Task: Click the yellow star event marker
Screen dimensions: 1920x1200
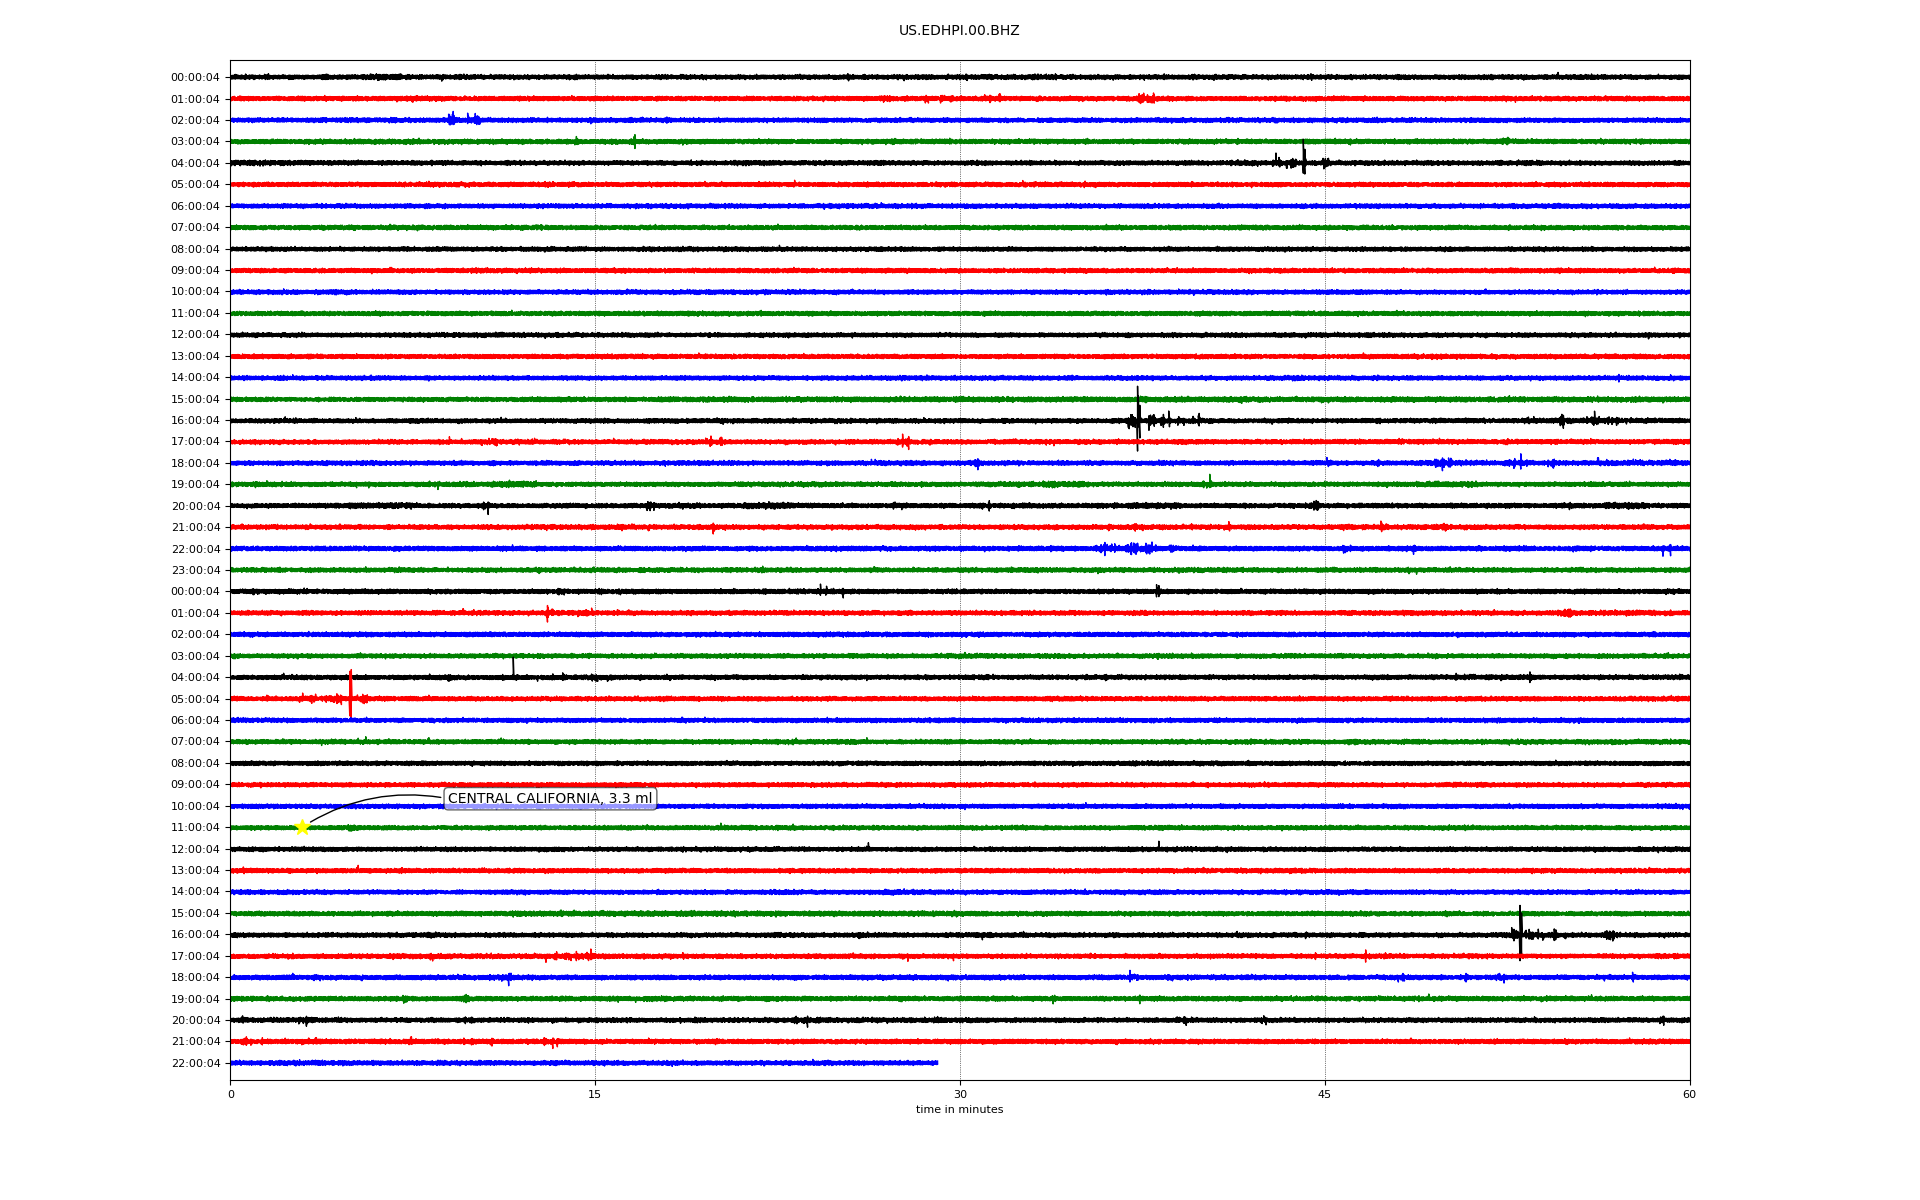Action: tap(302, 827)
